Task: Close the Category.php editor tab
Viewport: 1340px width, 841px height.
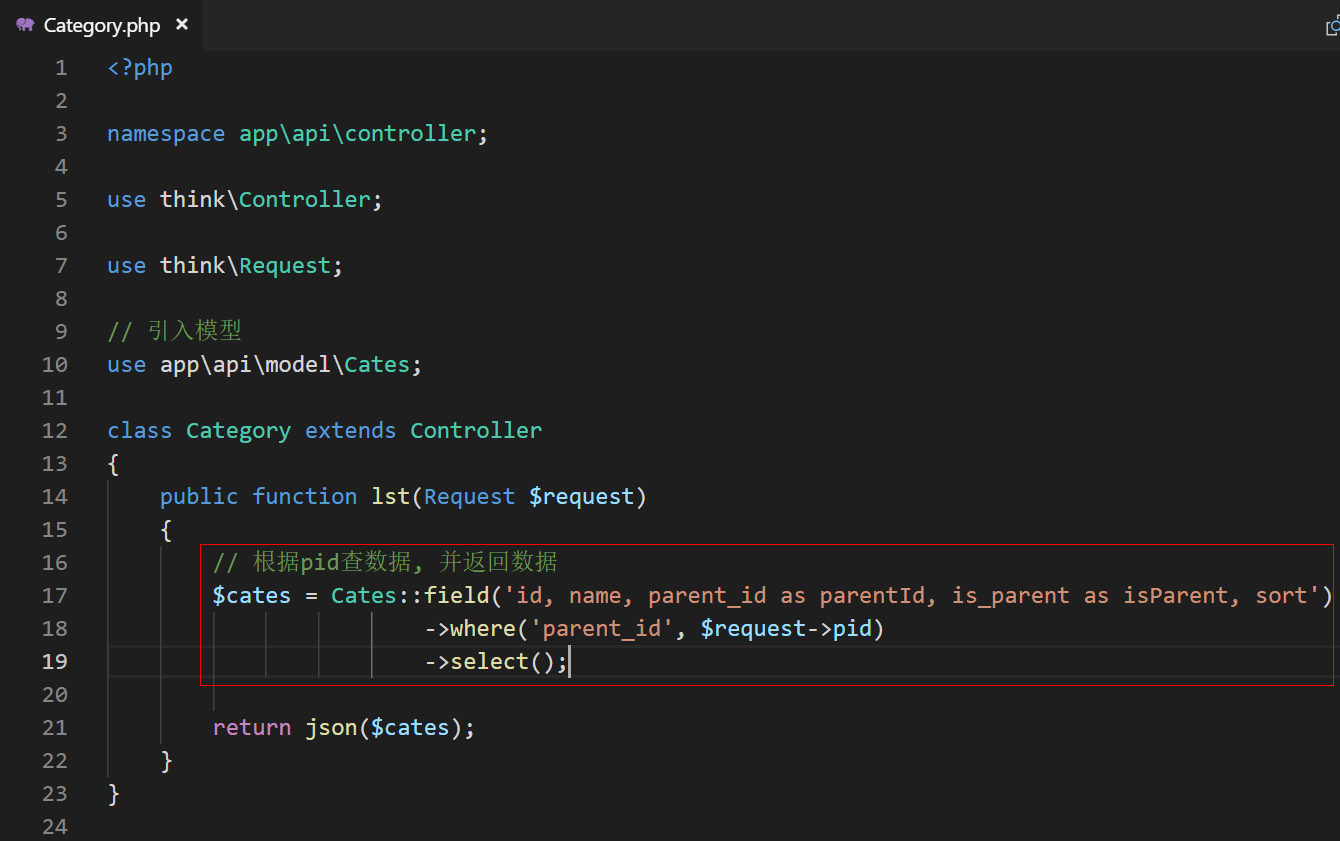Action: (x=181, y=25)
